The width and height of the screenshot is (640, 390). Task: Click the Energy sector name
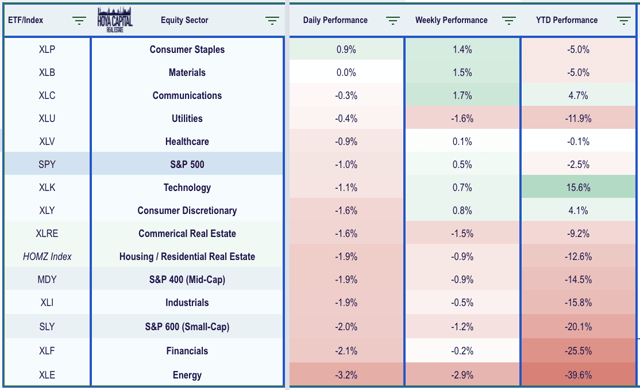tap(187, 375)
